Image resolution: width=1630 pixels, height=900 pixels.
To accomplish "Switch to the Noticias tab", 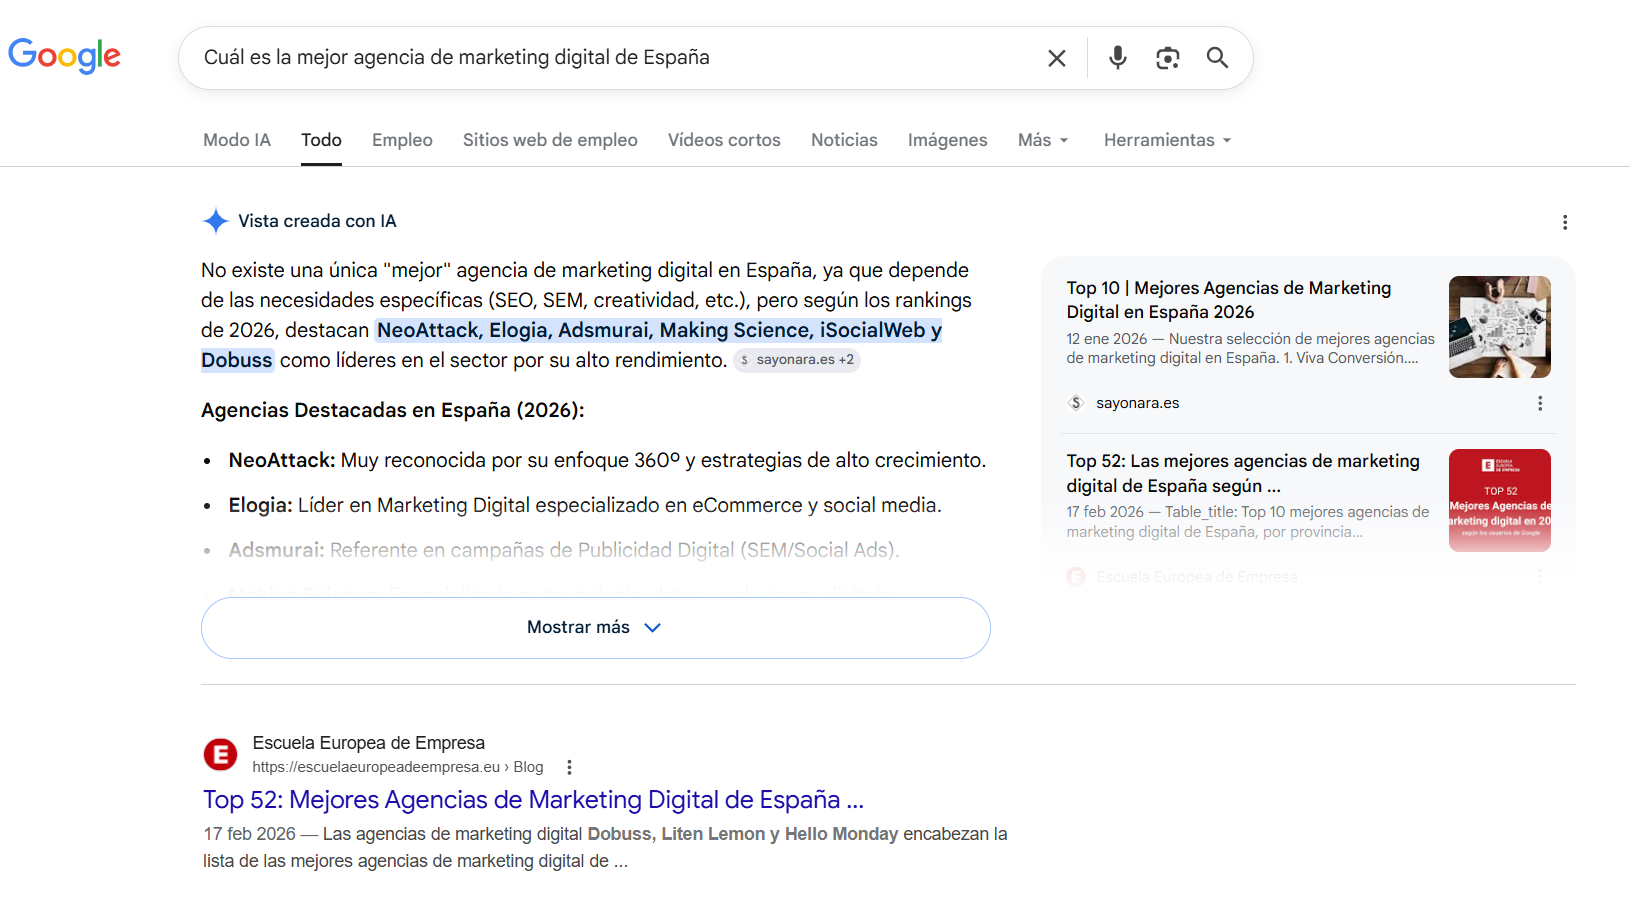I will click(x=844, y=140).
